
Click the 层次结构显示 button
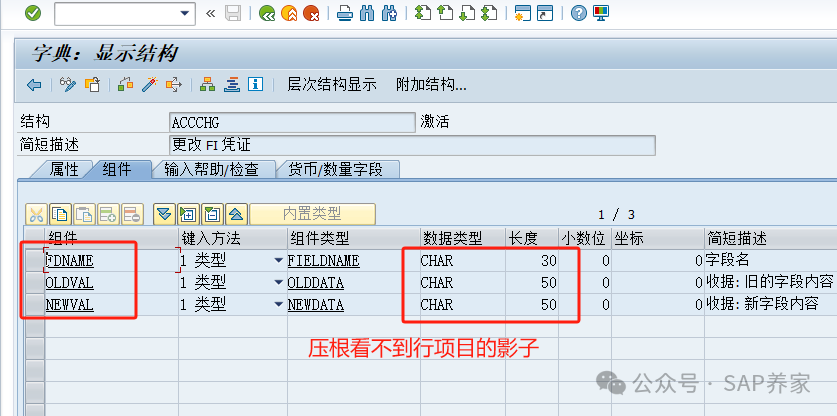[x=332, y=84]
